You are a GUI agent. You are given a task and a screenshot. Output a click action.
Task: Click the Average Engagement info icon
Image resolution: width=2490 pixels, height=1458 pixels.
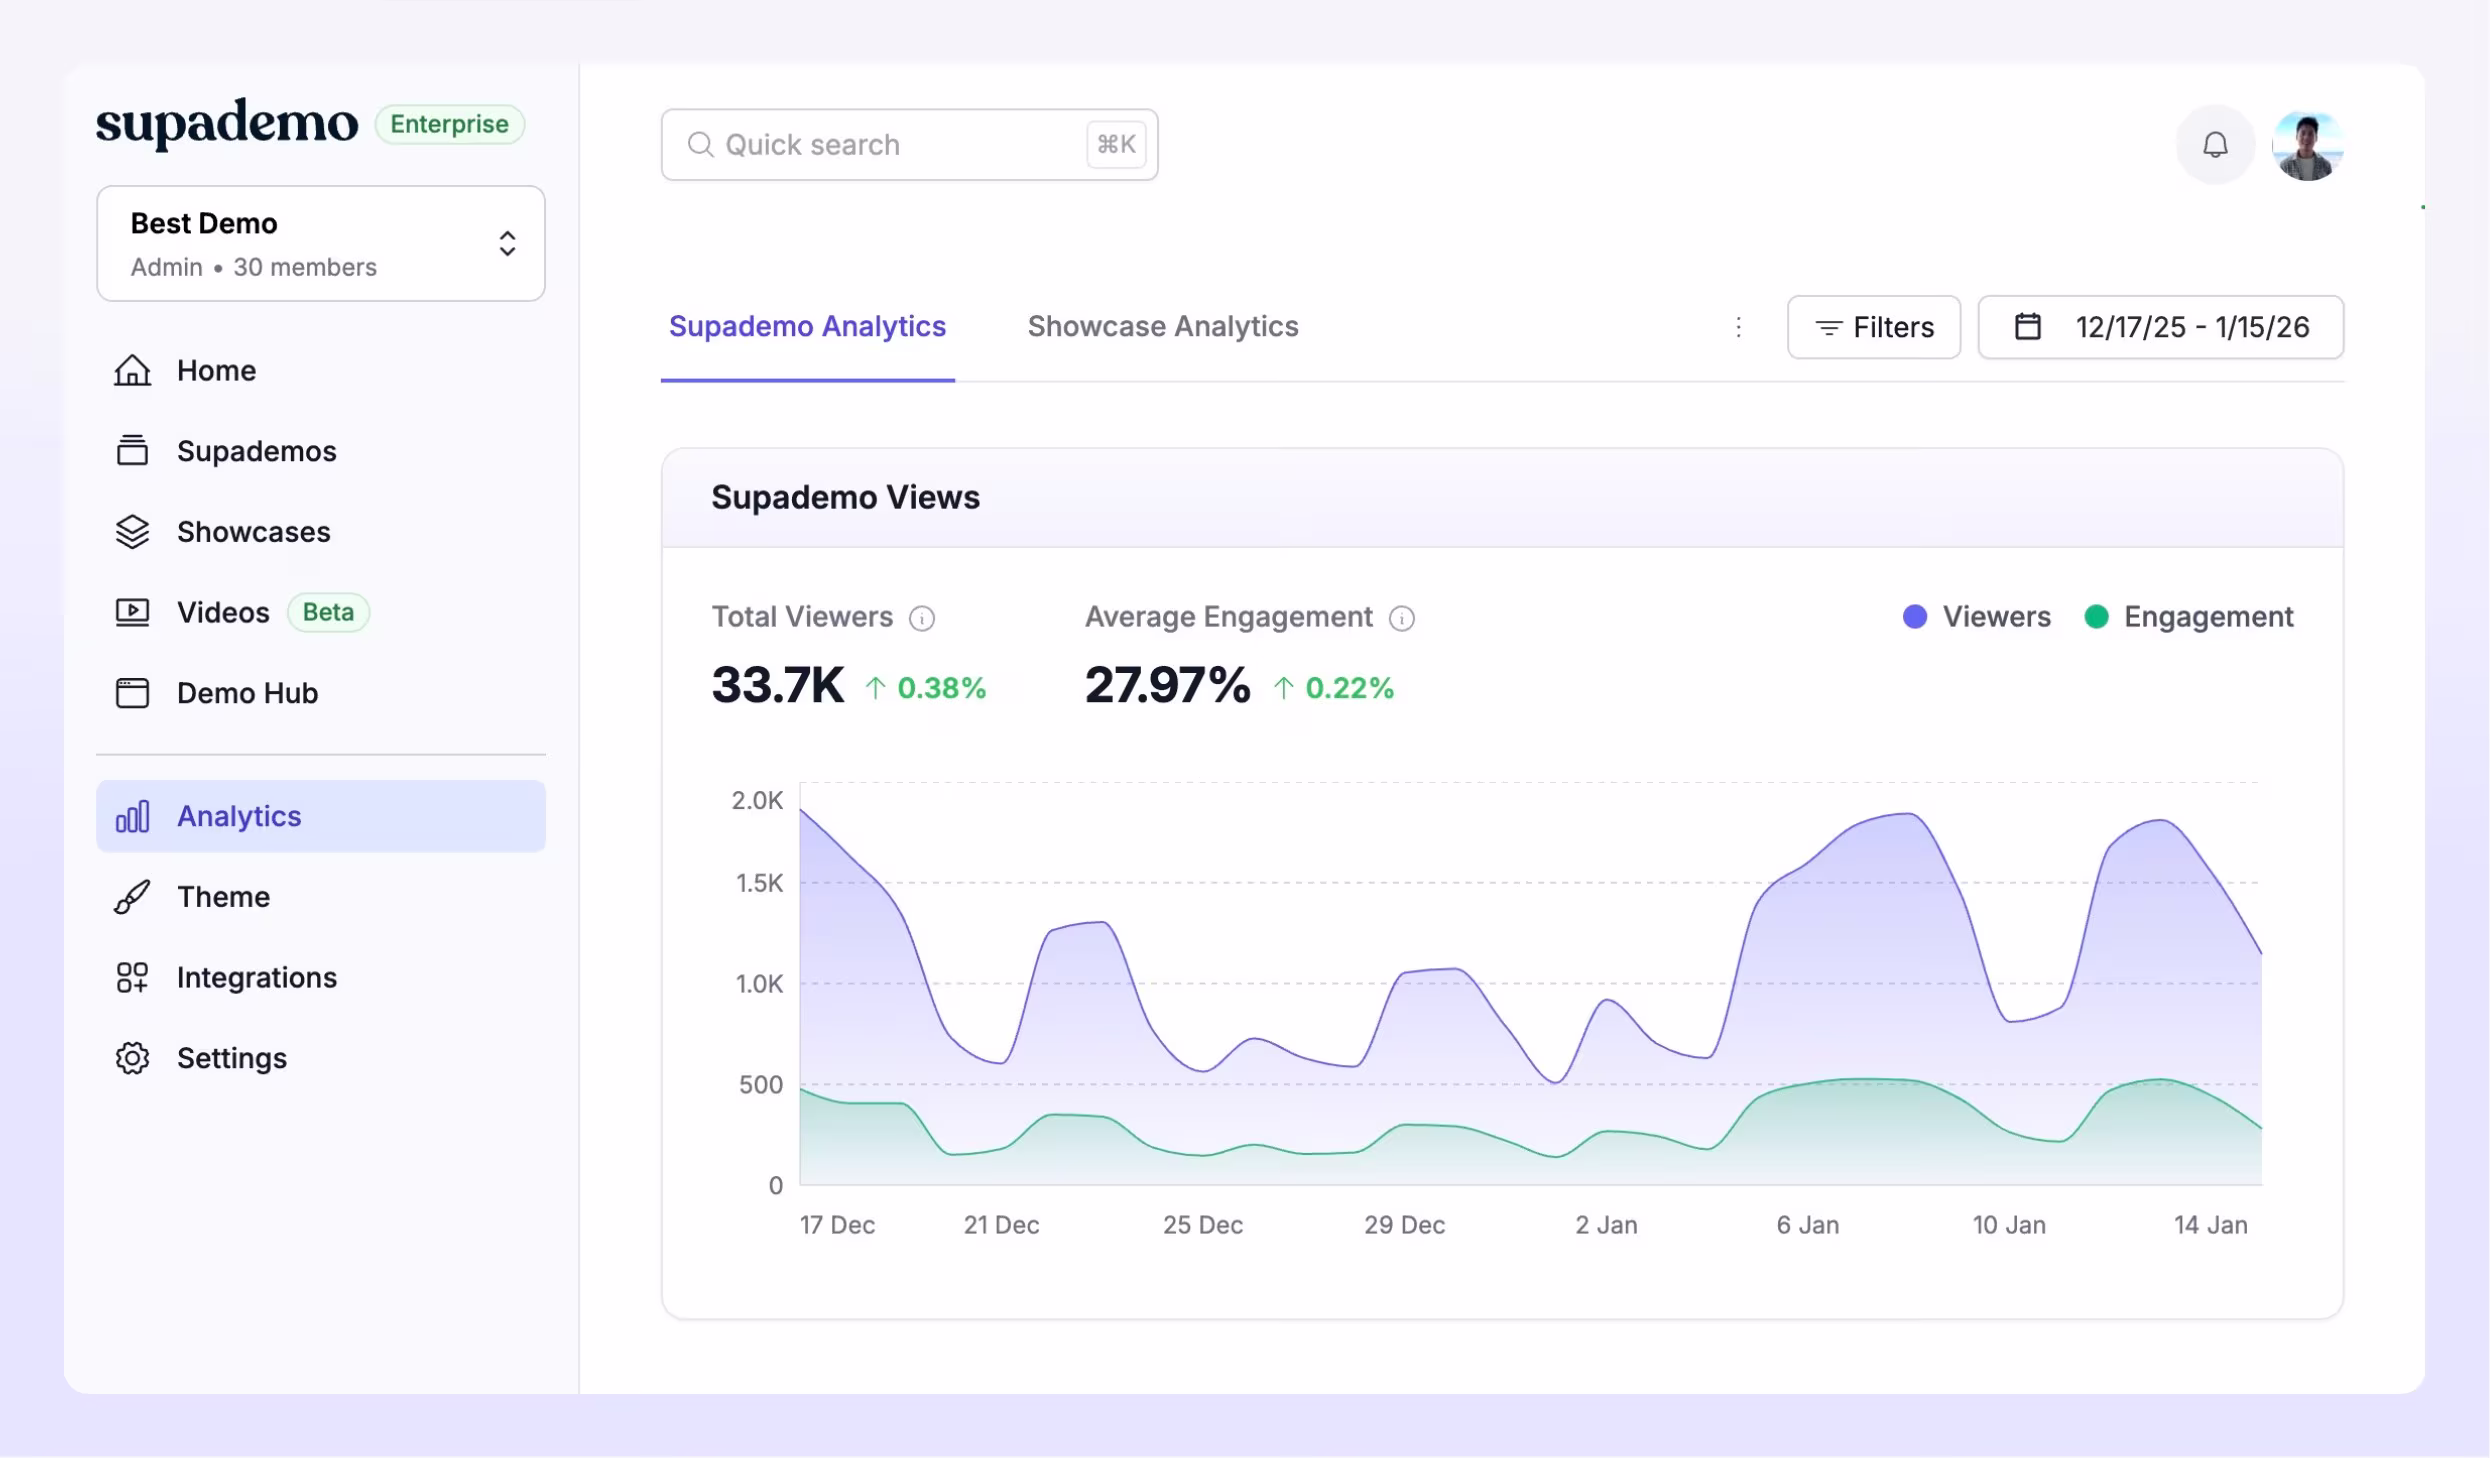1402,619
